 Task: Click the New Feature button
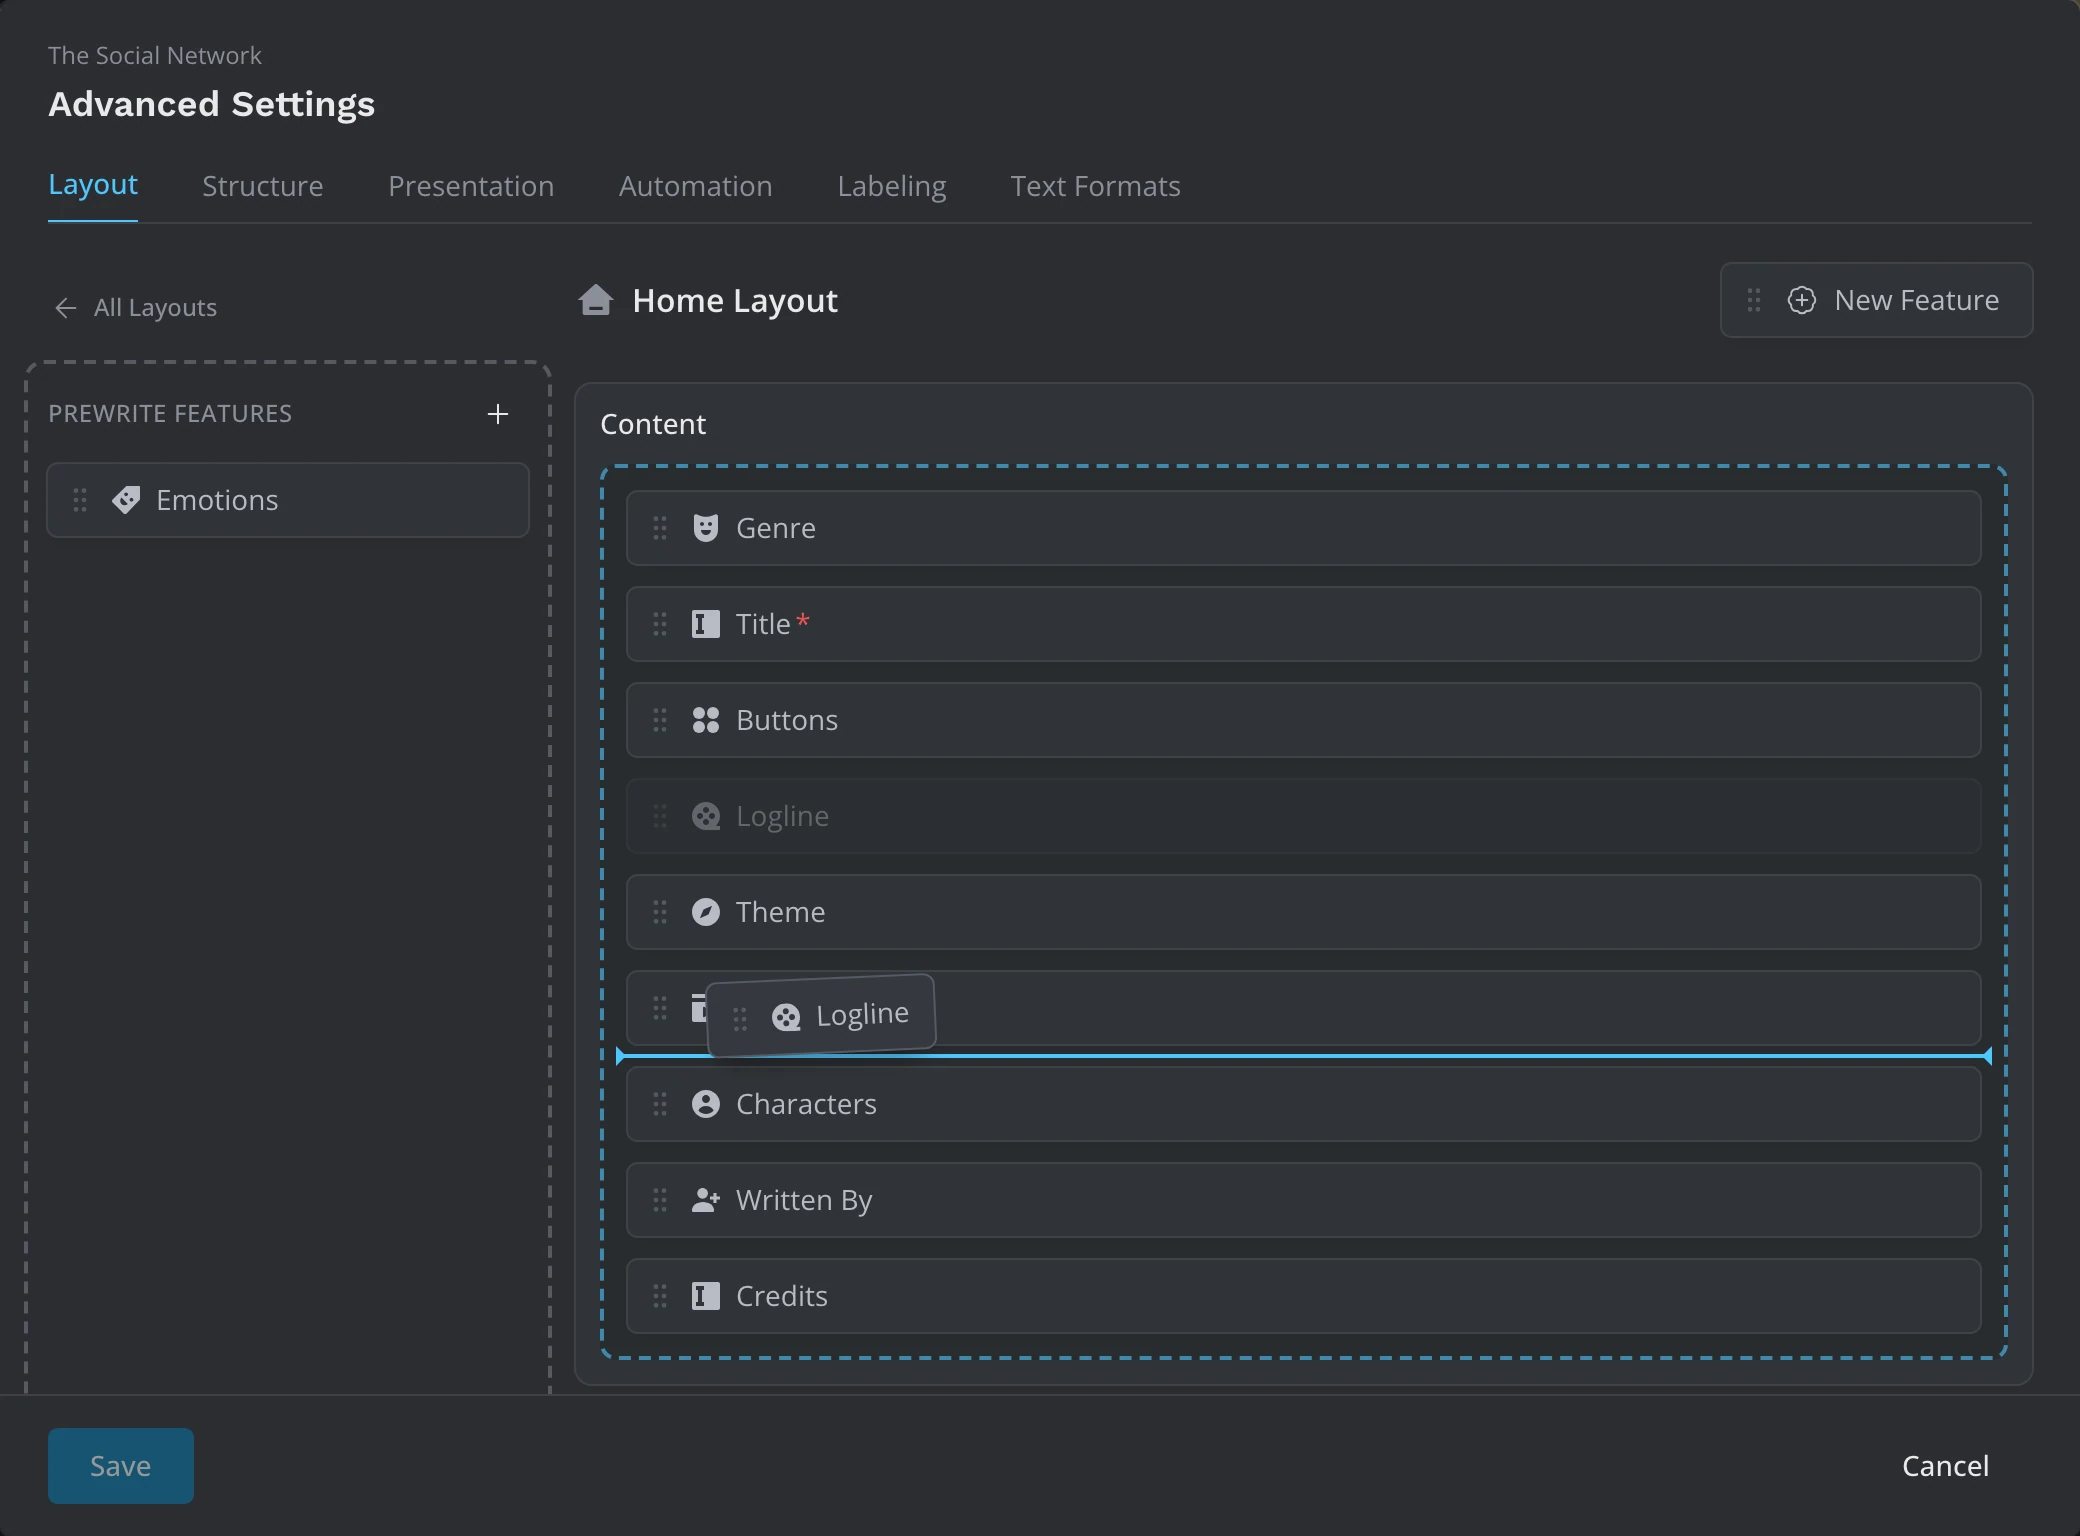[1876, 300]
